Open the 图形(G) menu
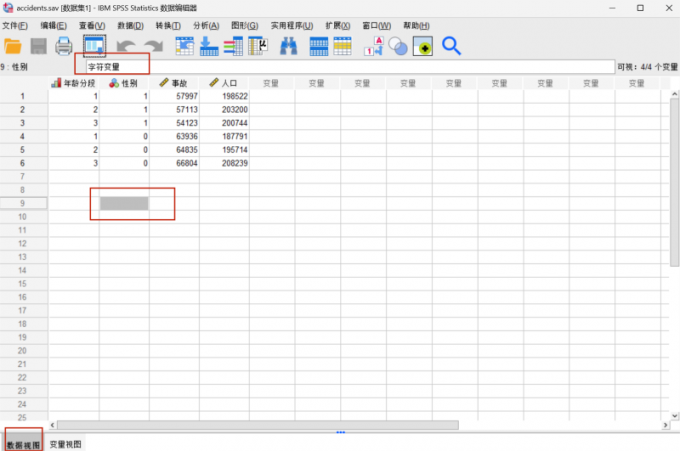This screenshot has width=680, height=451. coord(244,25)
